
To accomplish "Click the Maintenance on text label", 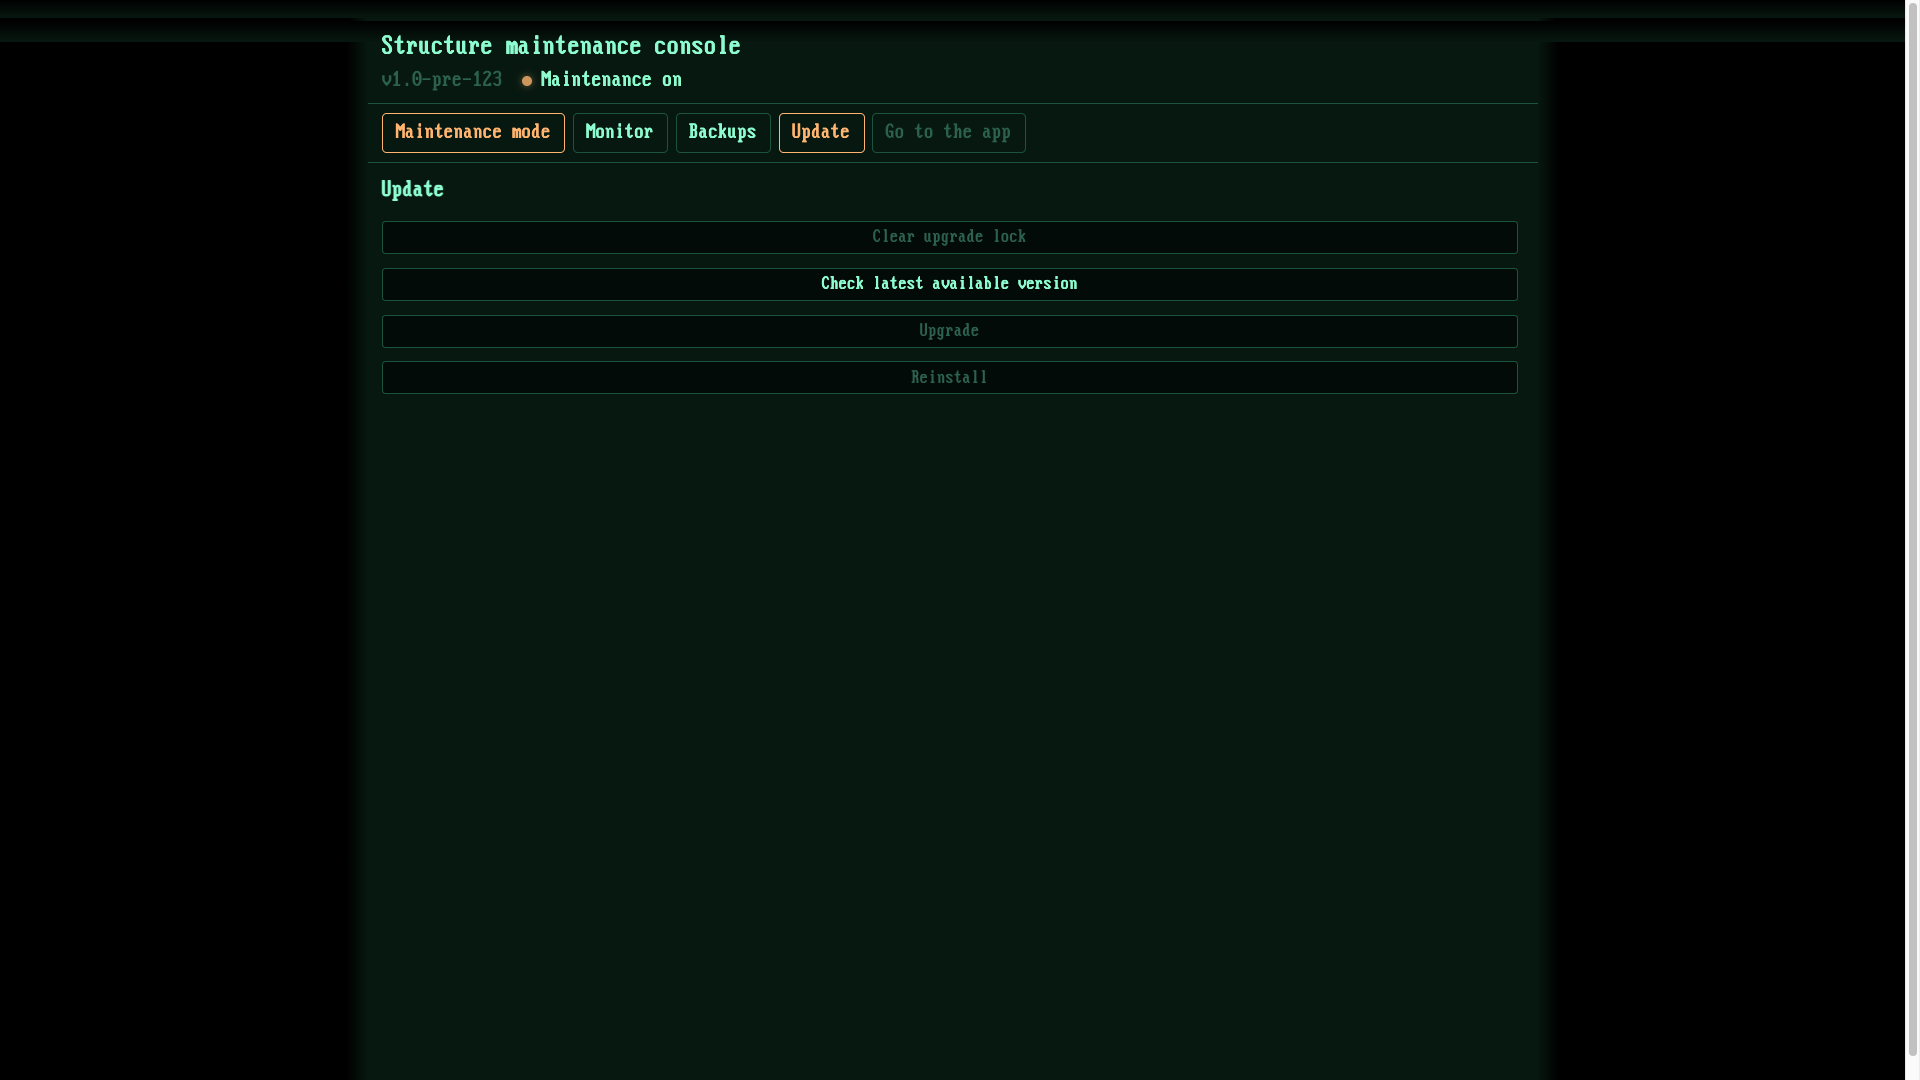I will pos(610,79).
